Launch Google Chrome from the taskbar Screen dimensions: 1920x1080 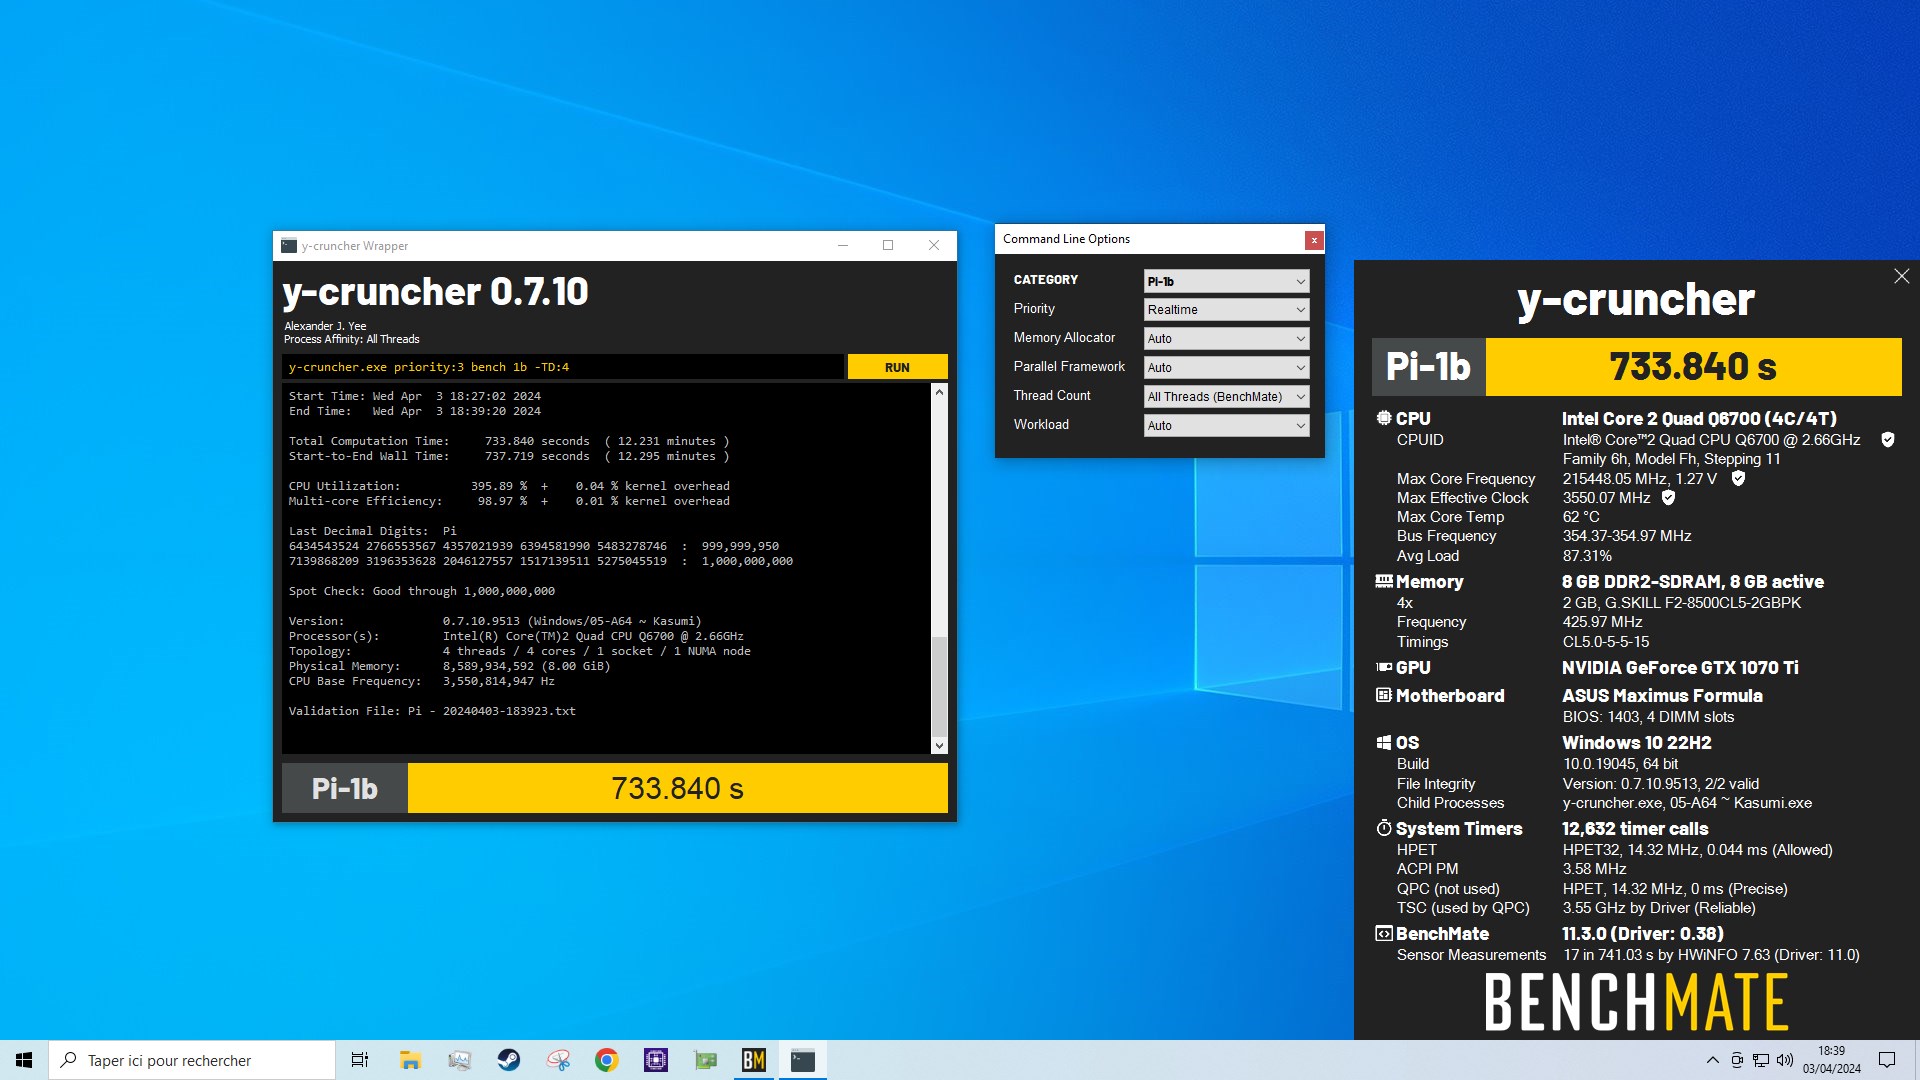(607, 1060)
